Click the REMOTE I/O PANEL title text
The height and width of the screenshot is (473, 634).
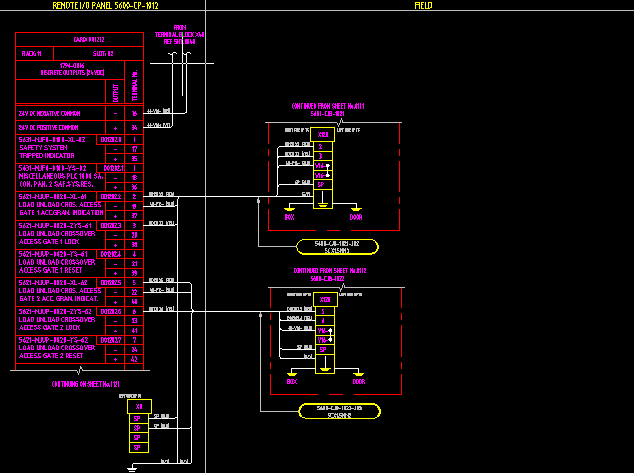pos(104,5)
